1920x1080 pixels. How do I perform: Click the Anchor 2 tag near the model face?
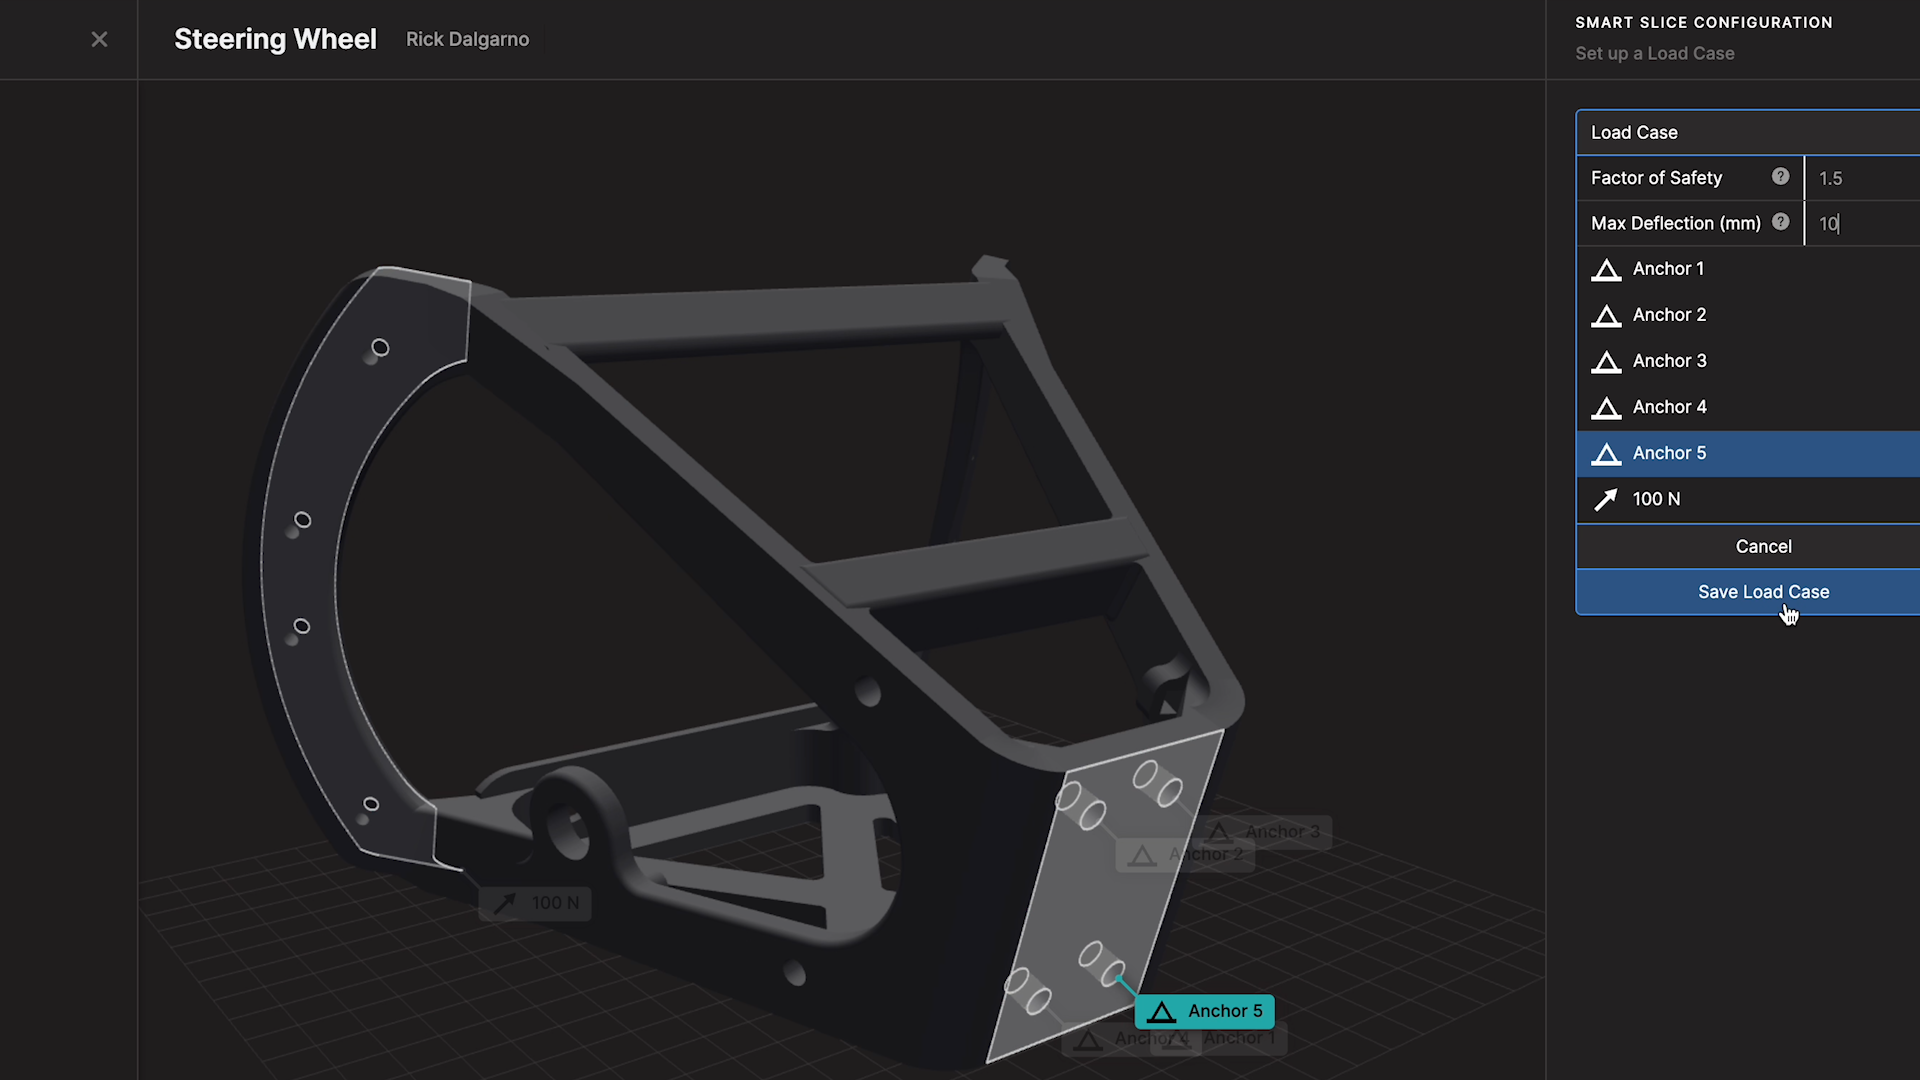point(1185,854)
